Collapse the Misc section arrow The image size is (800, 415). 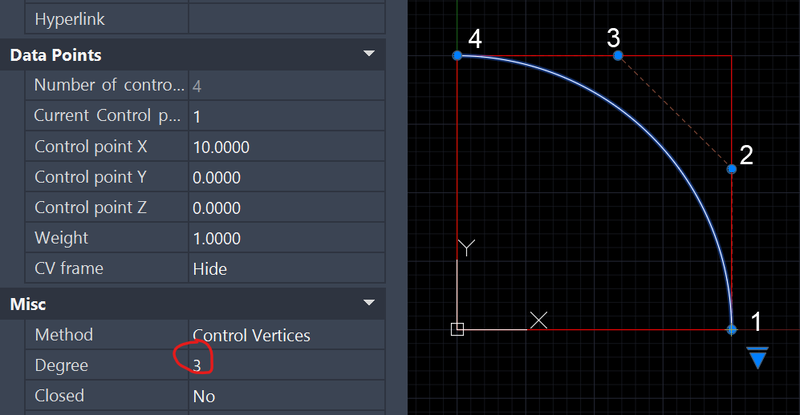(x=369, y=303)
